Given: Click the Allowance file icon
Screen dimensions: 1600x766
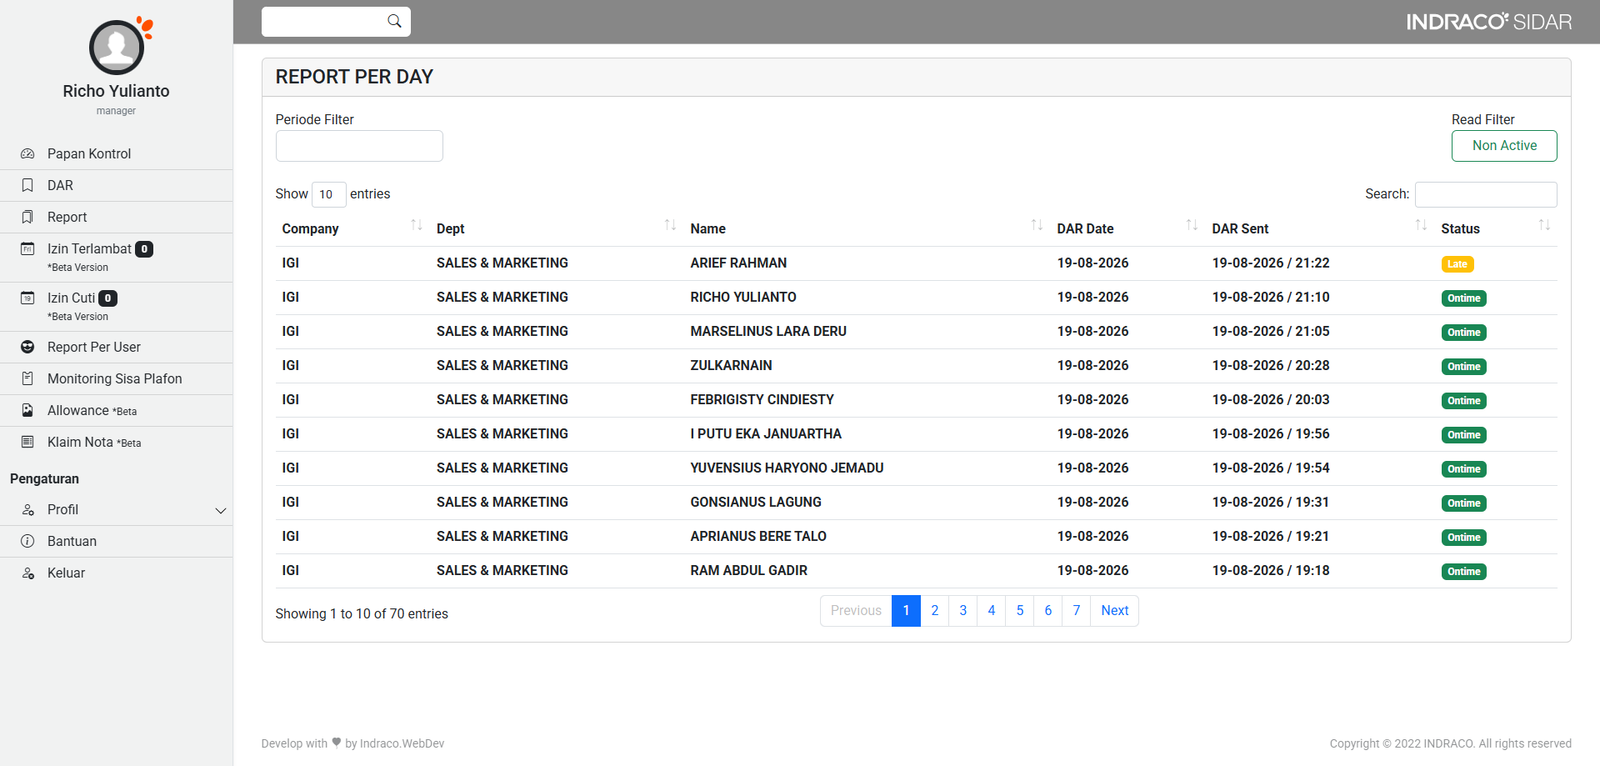Looking at the screenshot, I should click(x=28, y=411).
